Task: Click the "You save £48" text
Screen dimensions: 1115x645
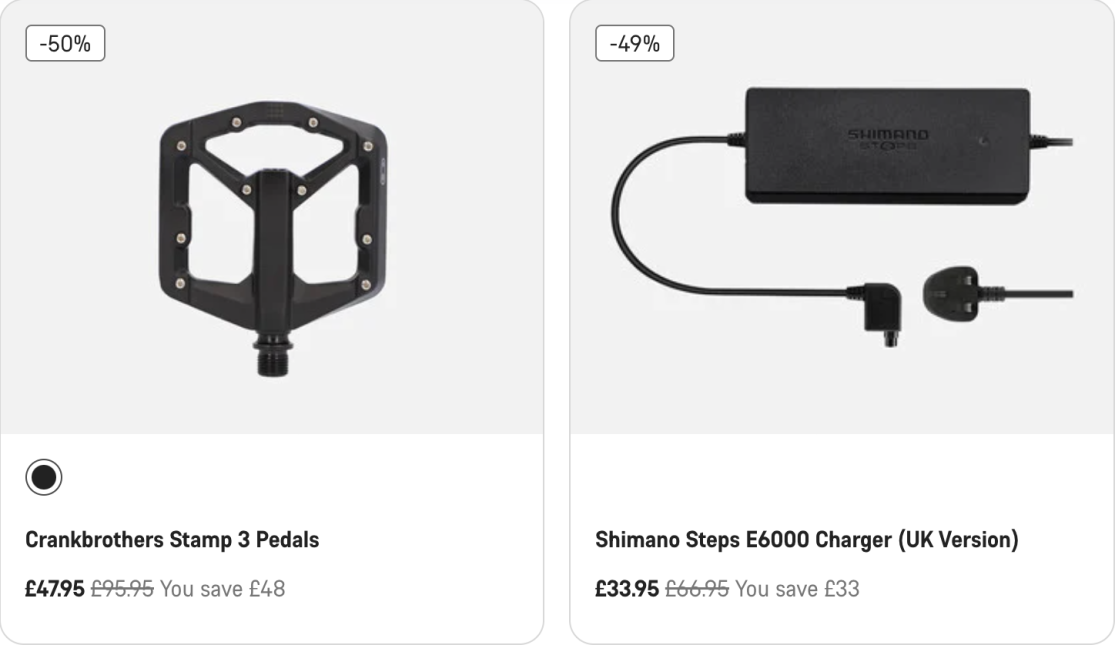Action: tap(222, 589)
